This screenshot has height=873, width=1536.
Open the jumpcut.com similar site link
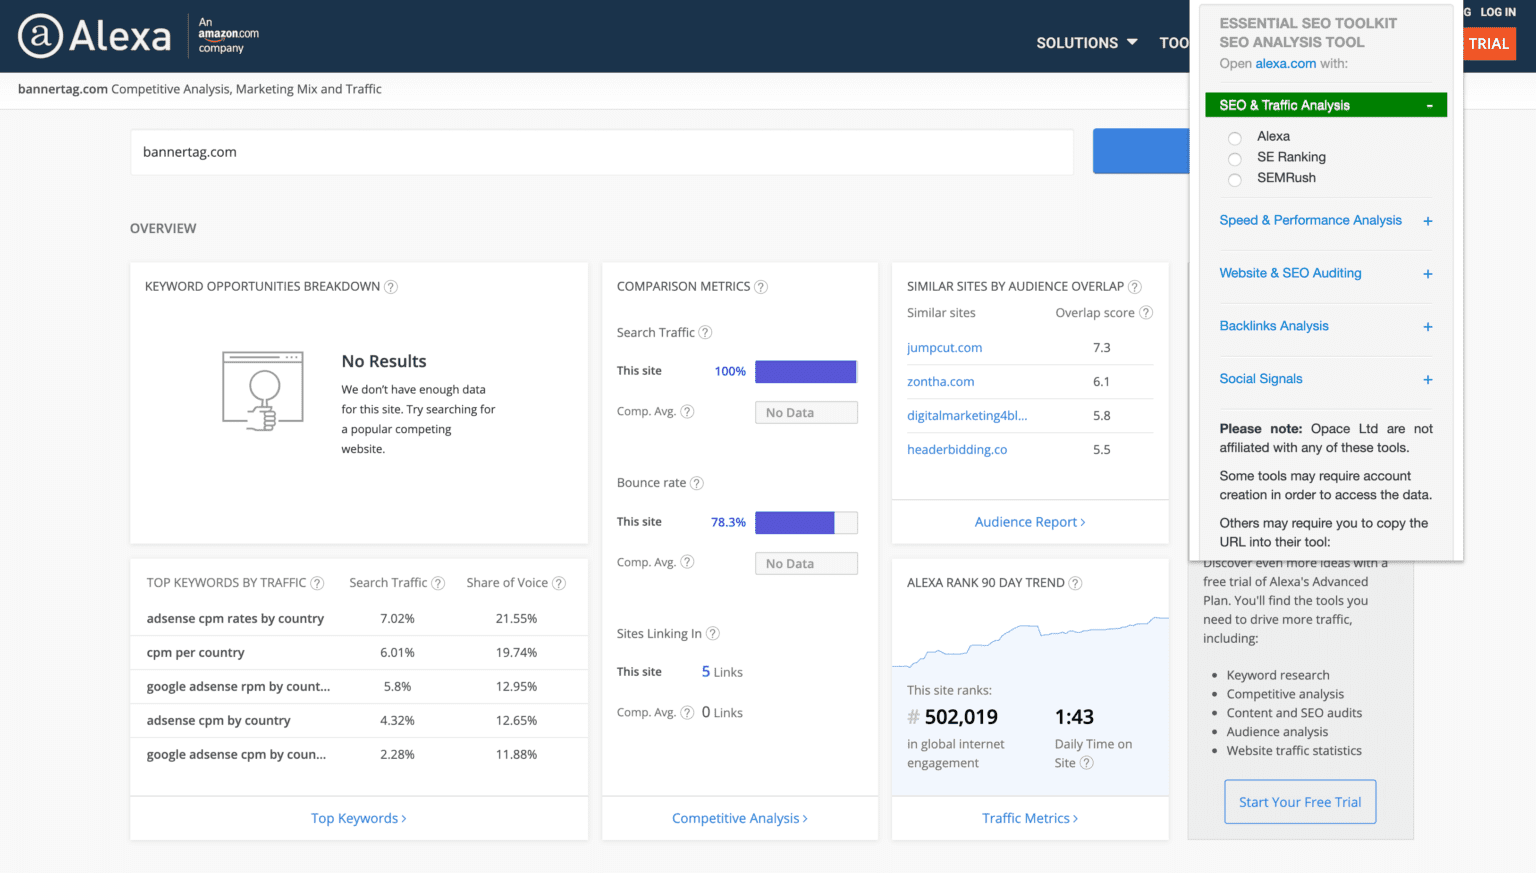(x=944, y=348)
